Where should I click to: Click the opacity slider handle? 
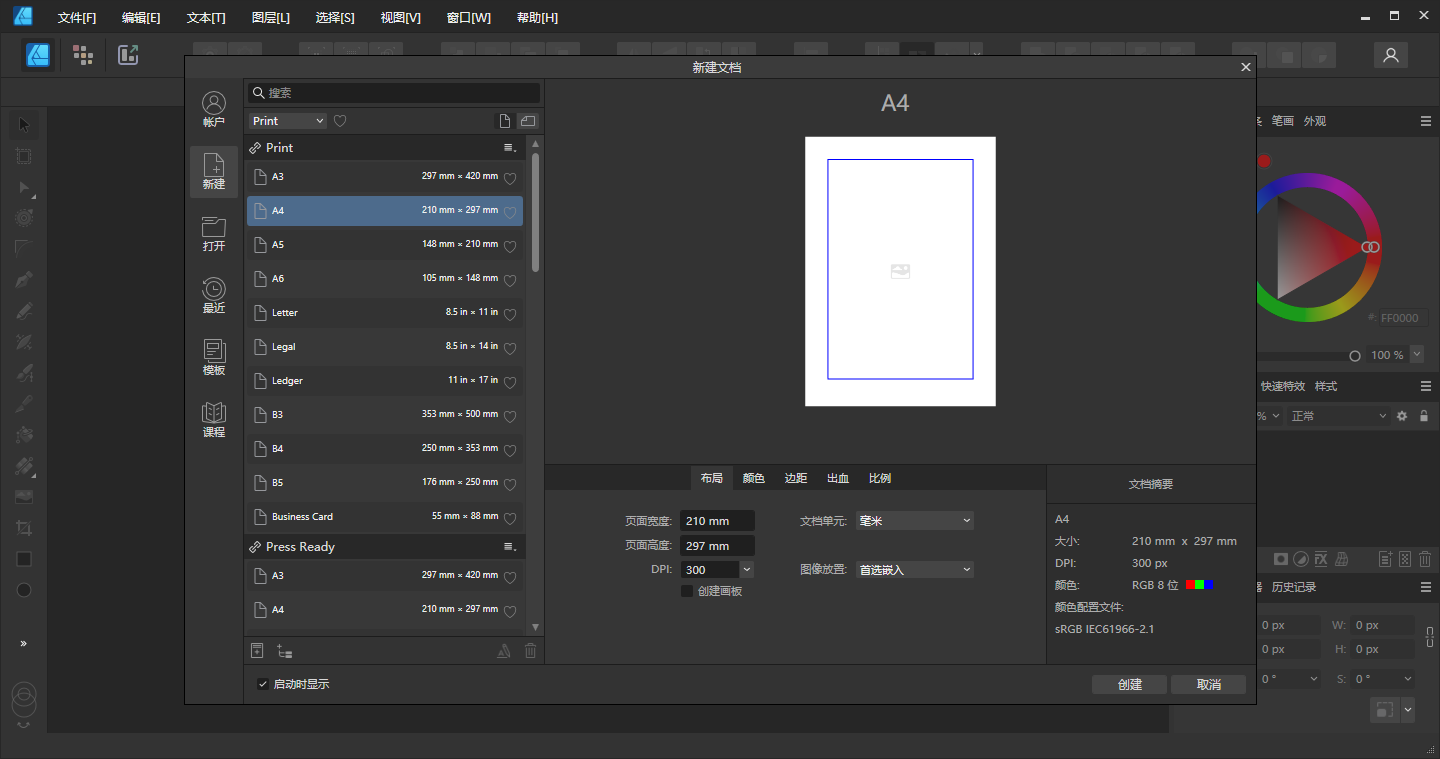[x=1355, y=355]
